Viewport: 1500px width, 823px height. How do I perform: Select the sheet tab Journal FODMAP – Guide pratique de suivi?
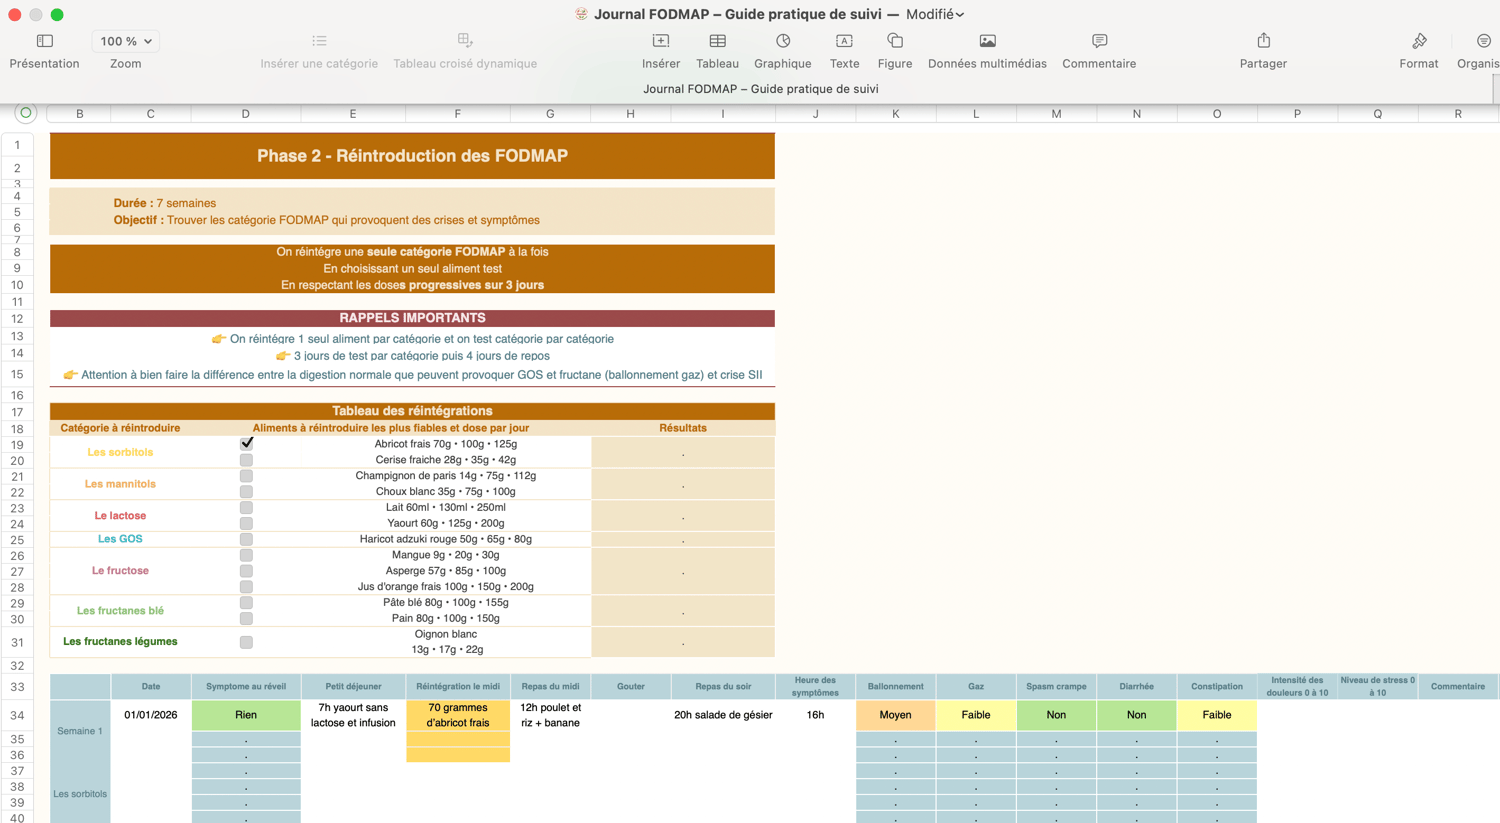click(x=761, y=89)
